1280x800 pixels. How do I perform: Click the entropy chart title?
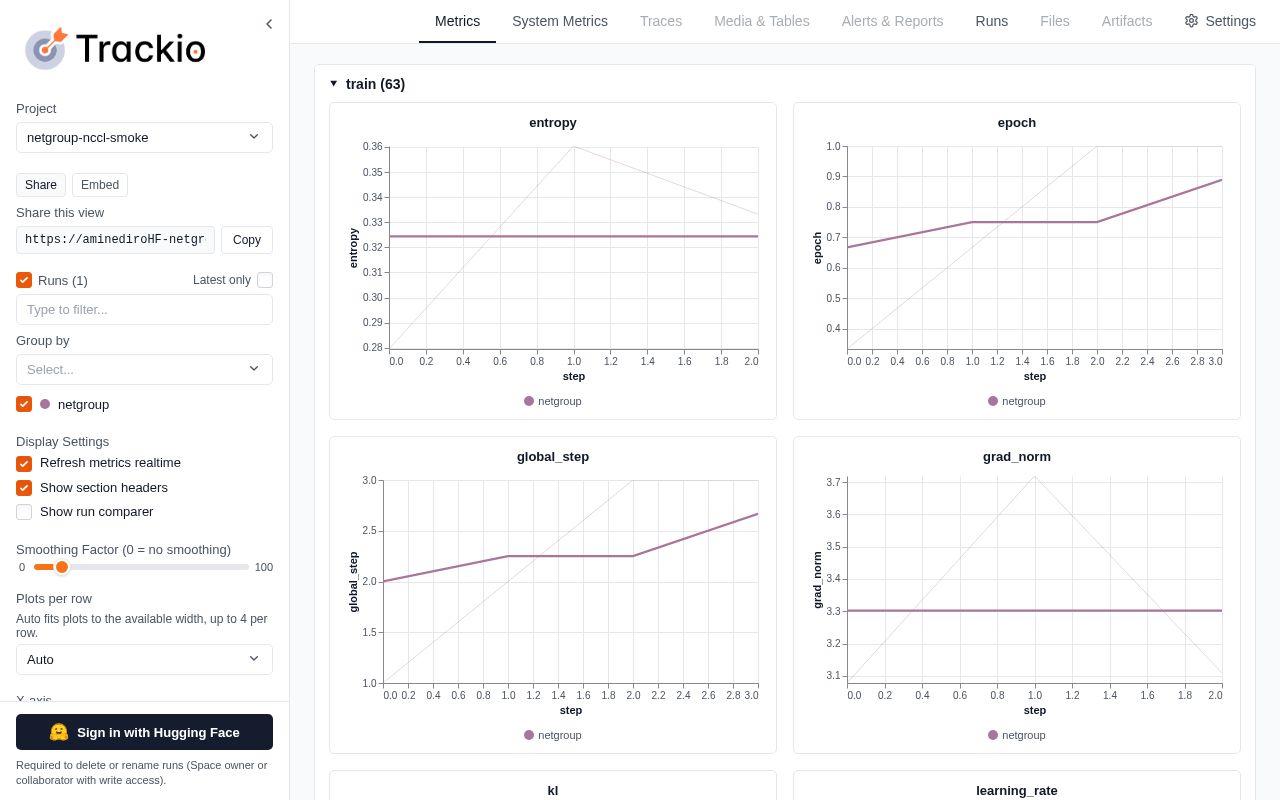[553, 123]
